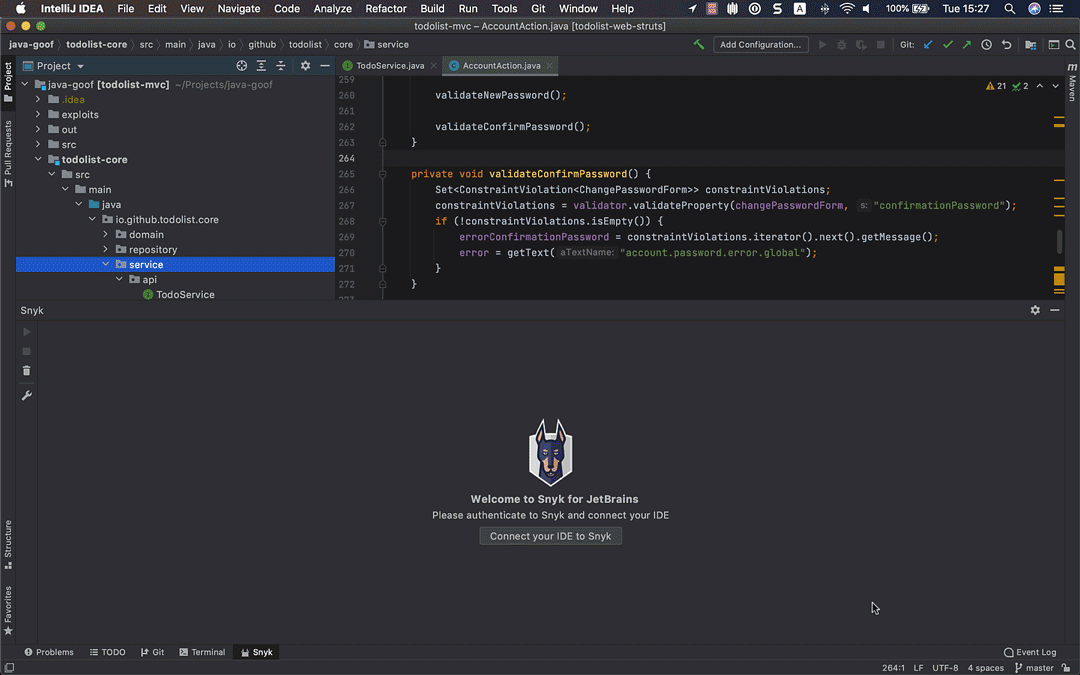The width and height of the screenshot is (1080, 675).
Task: Click Select Opened File target icon
Action: coord(241,65)
